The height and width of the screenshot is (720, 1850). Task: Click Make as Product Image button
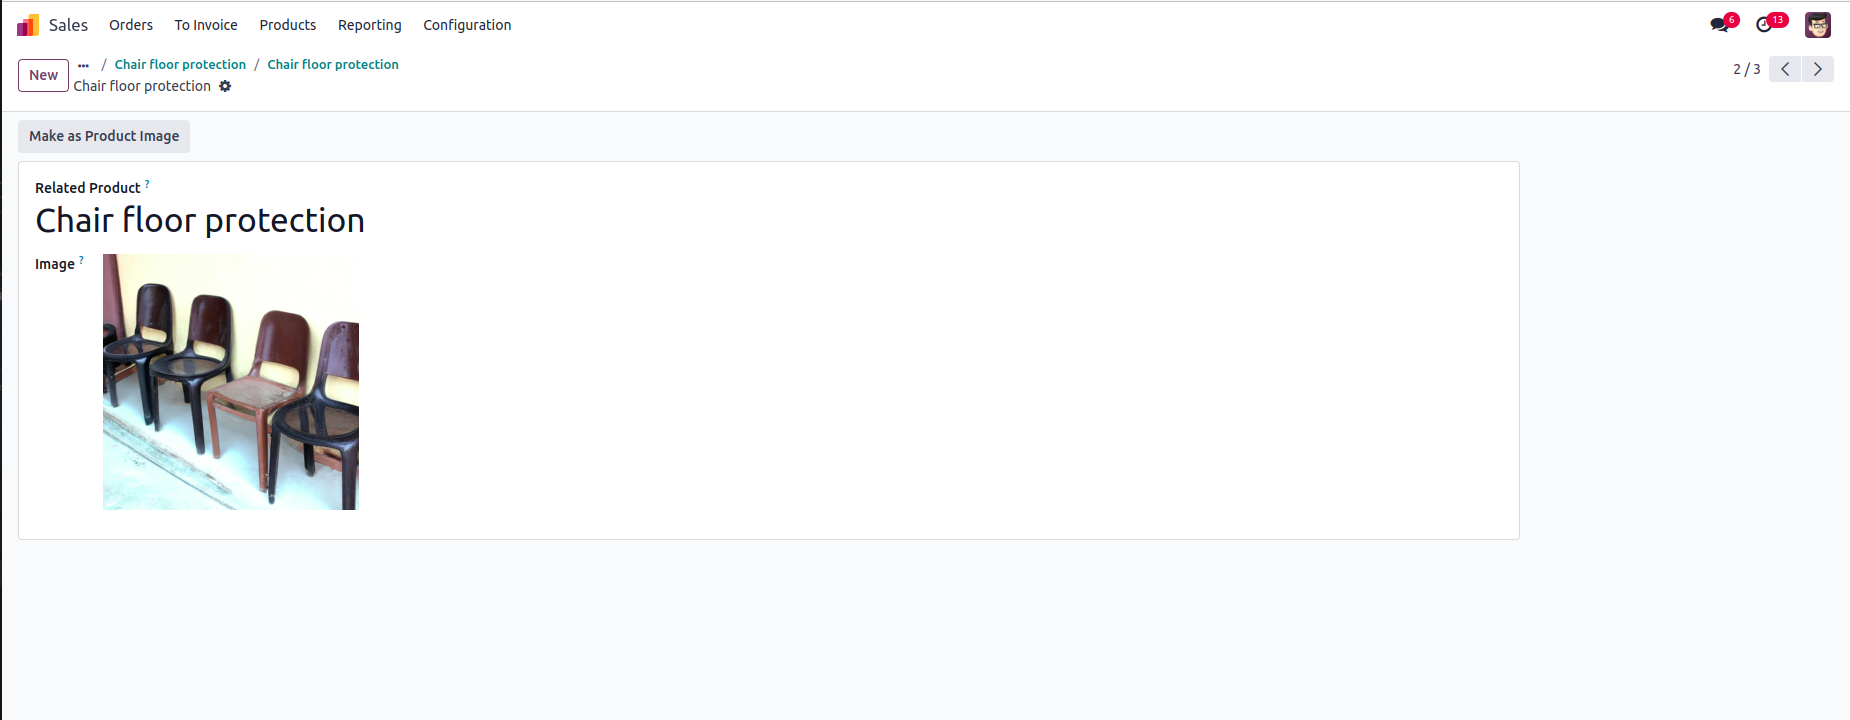(x=104, y=136)
